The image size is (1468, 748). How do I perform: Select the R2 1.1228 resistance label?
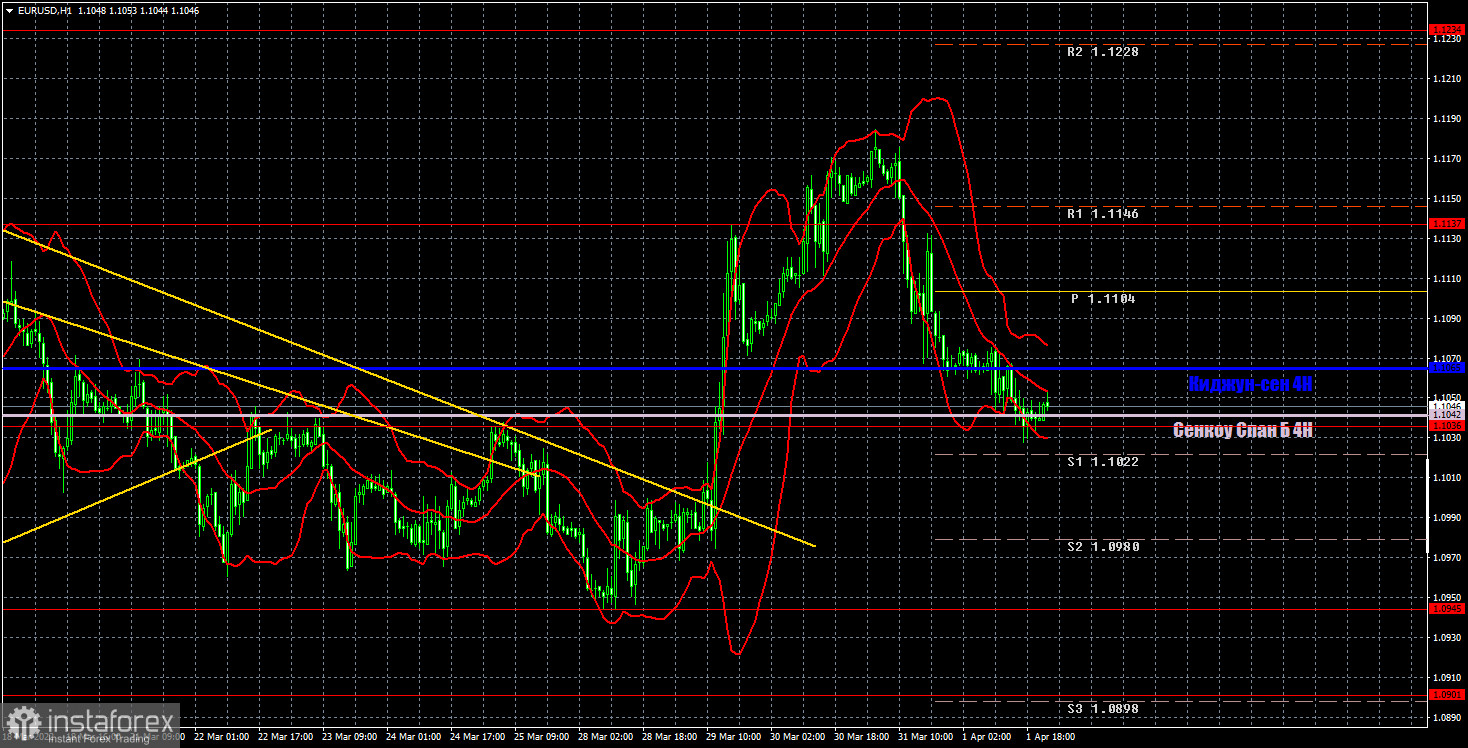point(1103,52)
